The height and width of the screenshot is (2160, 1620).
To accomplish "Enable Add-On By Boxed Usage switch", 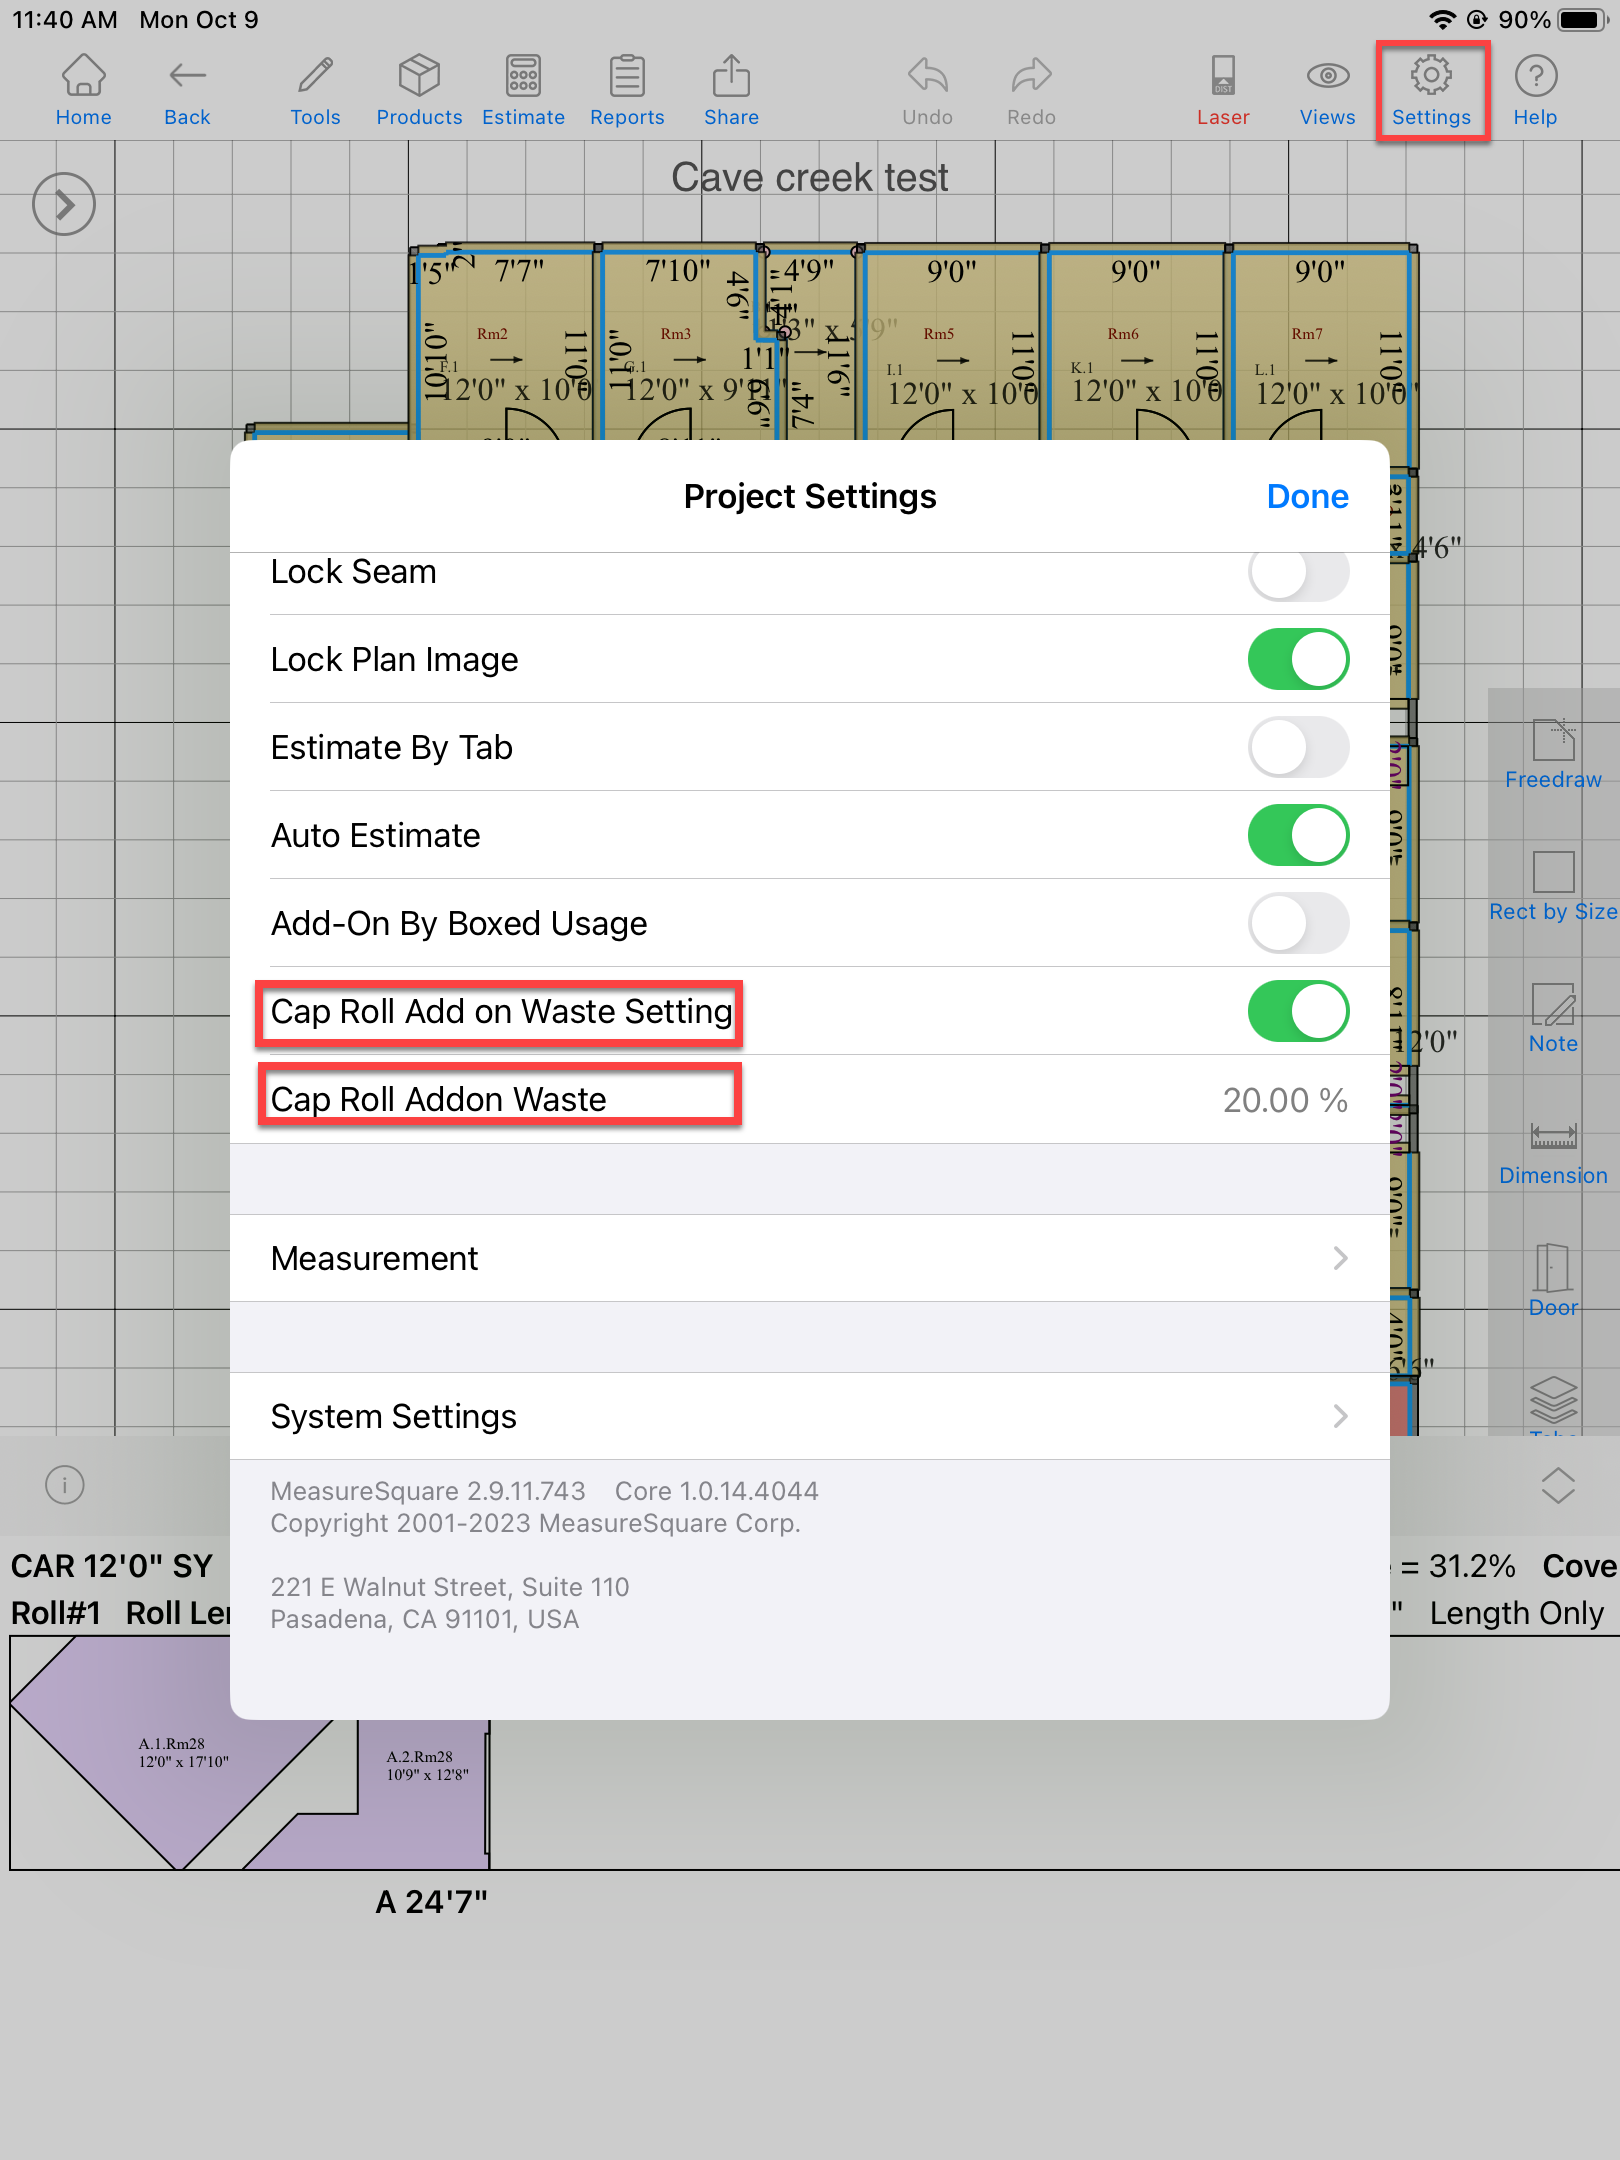I will pyautogui.click(x=1298, y=923).
